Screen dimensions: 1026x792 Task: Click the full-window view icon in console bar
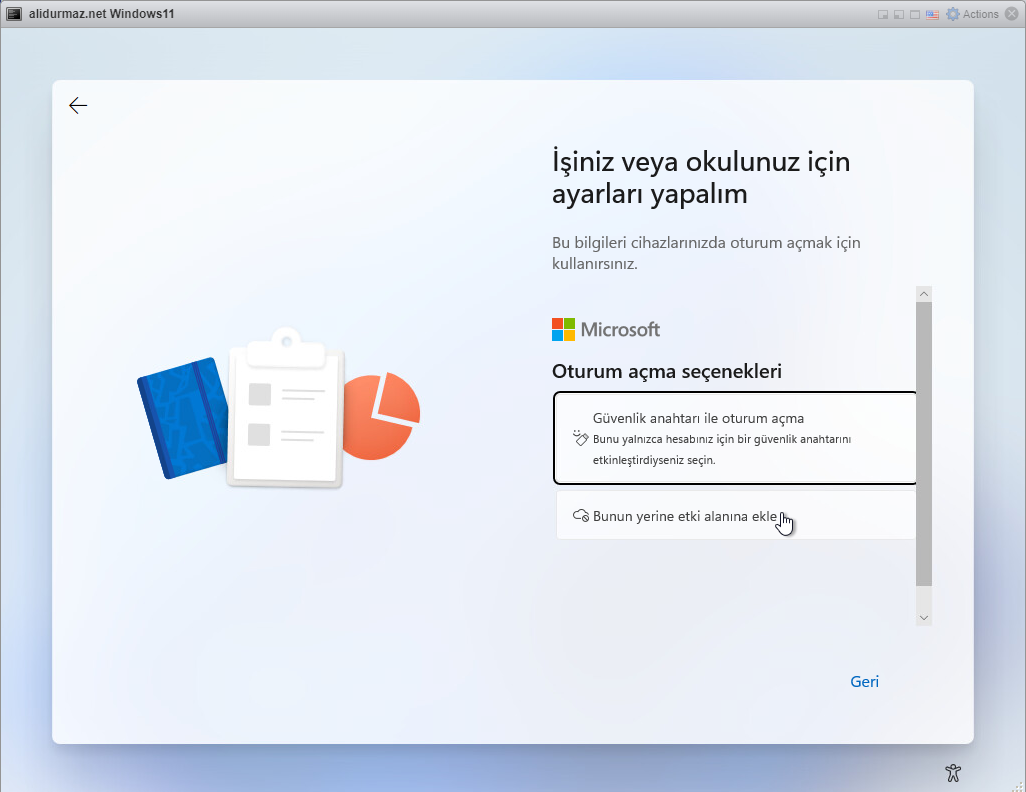pos(915,14)
